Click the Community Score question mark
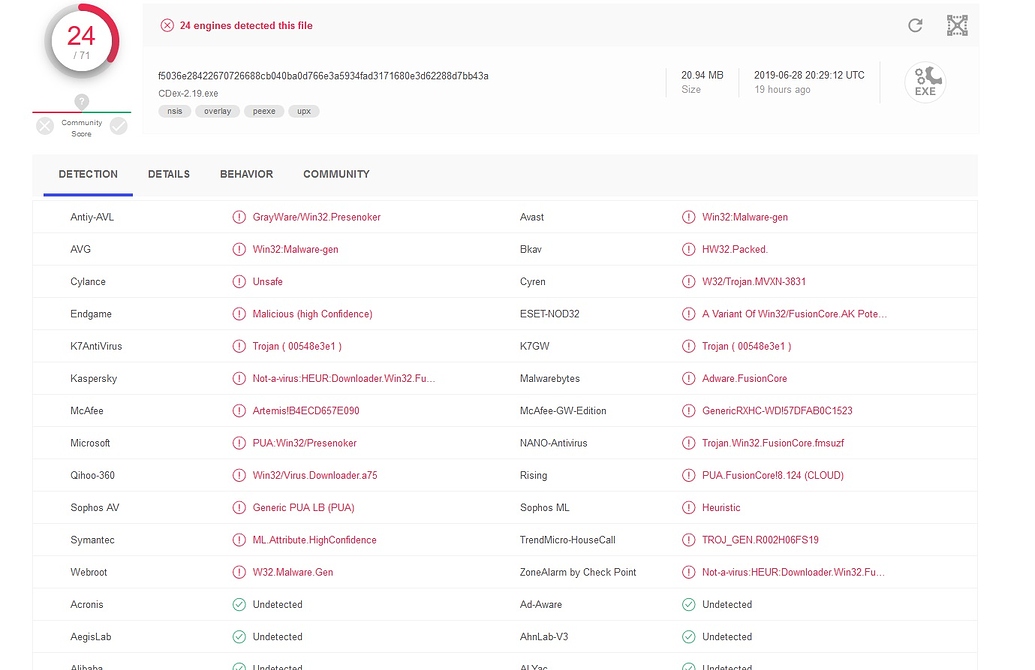1035x670 pixels. click(x=81, y=100)
